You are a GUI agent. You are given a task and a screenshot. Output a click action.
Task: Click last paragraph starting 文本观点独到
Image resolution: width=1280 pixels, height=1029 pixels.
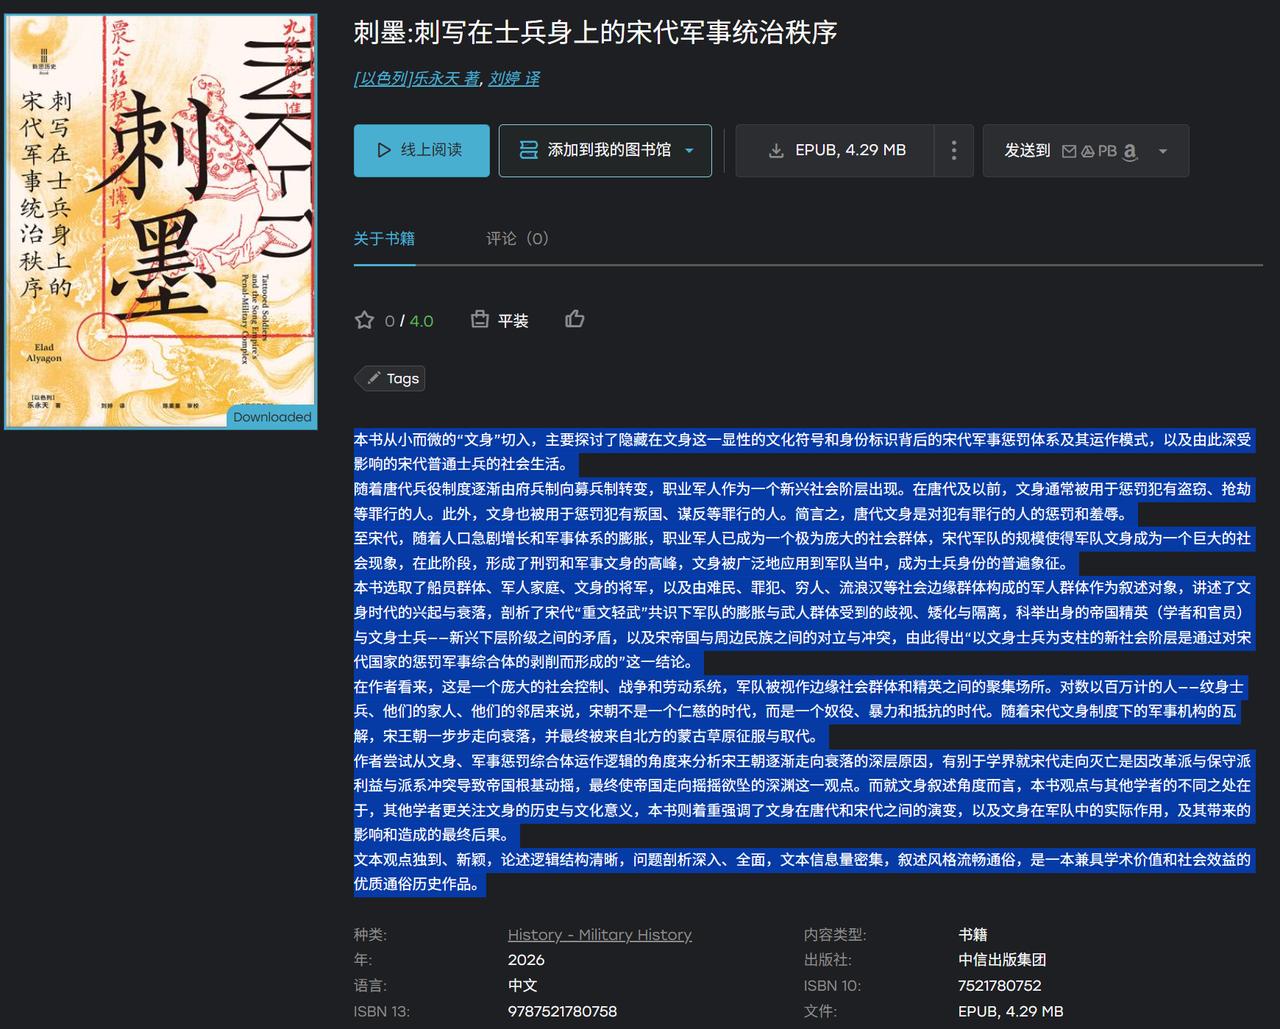(803, 872)
